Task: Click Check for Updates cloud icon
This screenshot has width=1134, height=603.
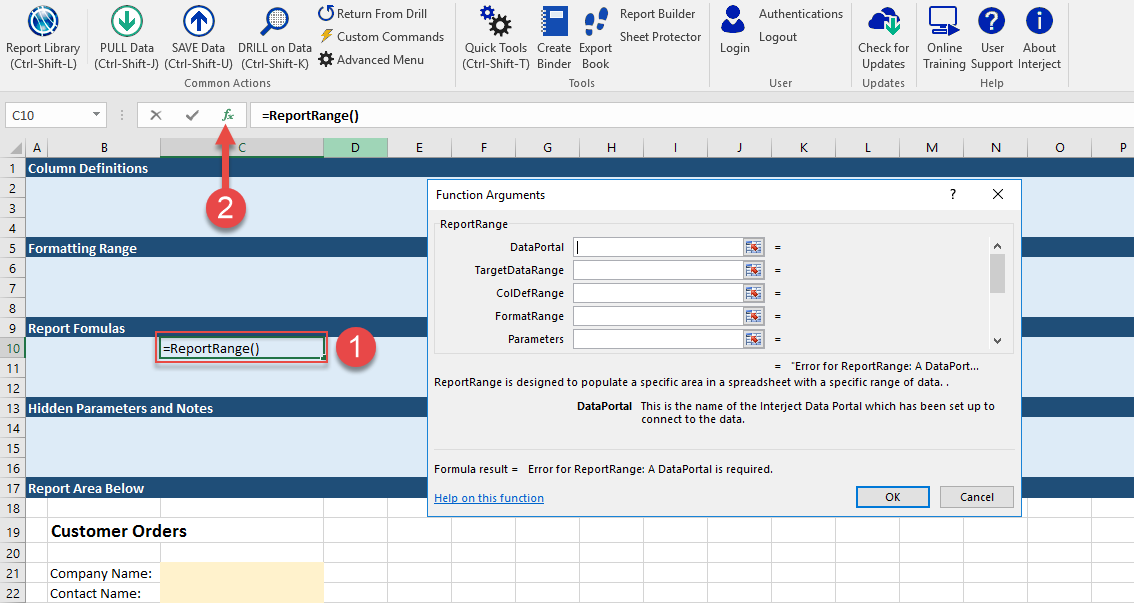Action: [884, 22]
